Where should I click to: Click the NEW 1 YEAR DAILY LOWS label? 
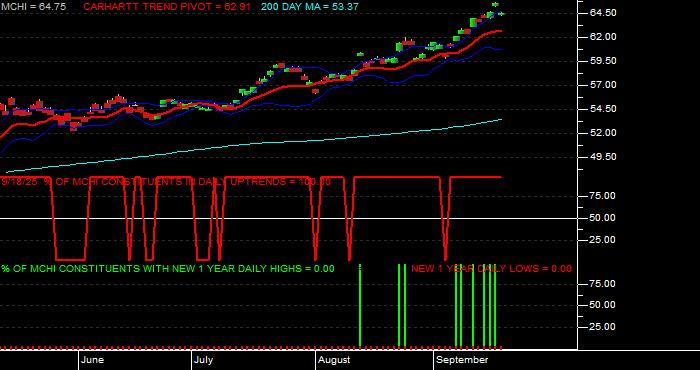[x=491, y=269]
